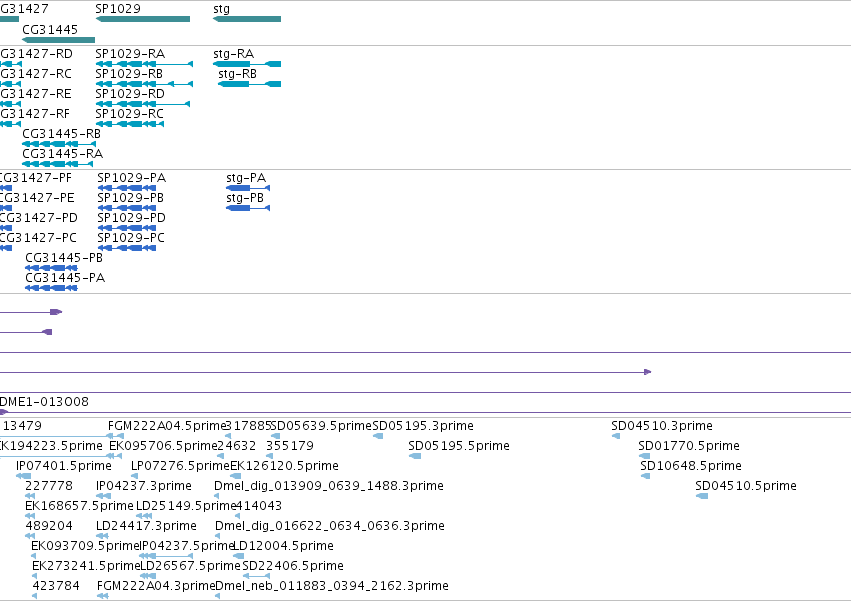Select protein SP1029-PB

tap(127, 208)
